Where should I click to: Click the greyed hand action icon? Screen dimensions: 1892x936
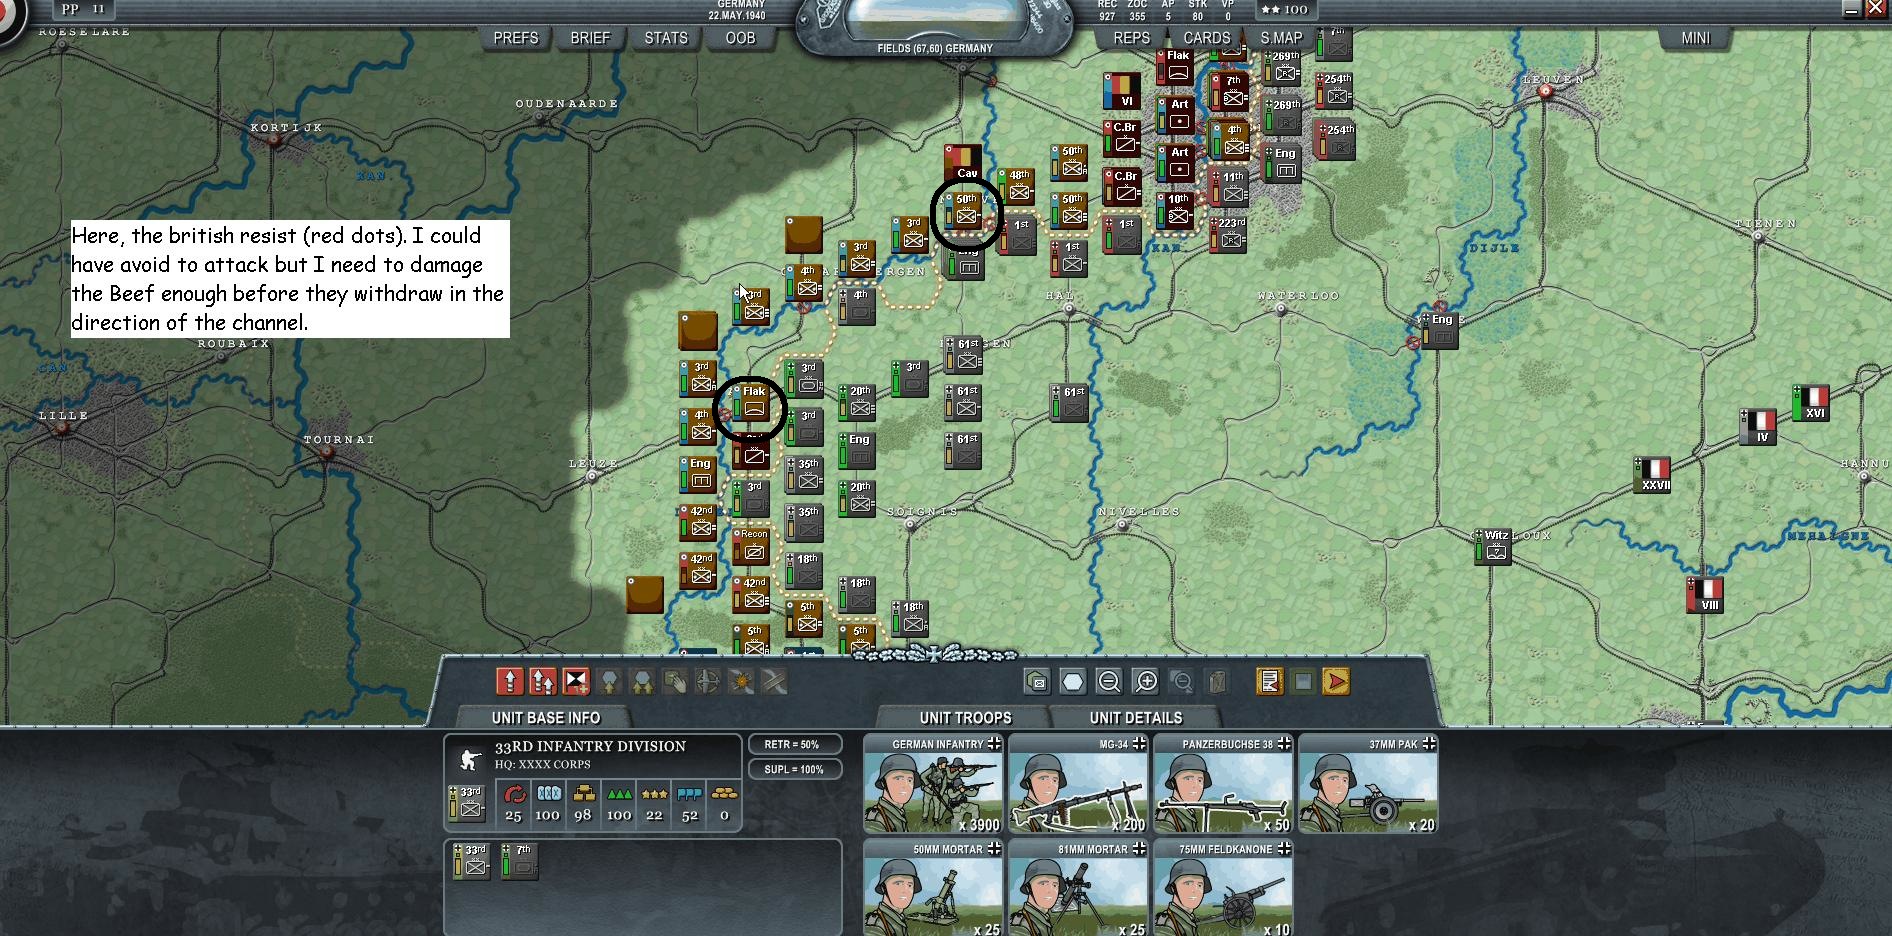(675, 682)
